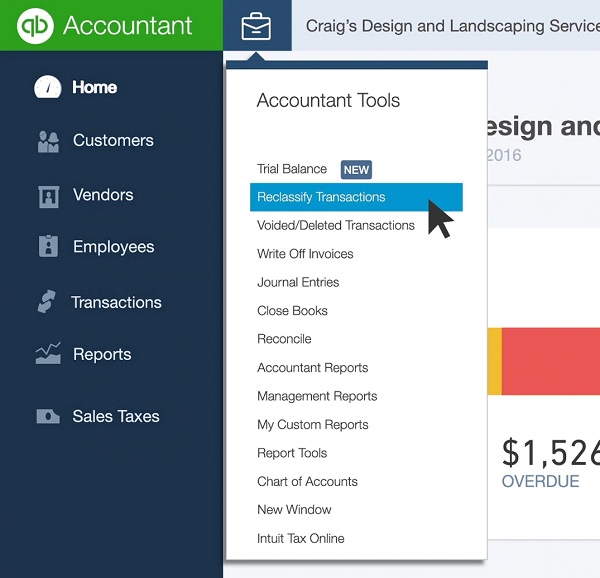Screen dimensions: 600x578
Task: Click the NEW badge next to Trial Balance
Action: [356, 169]
